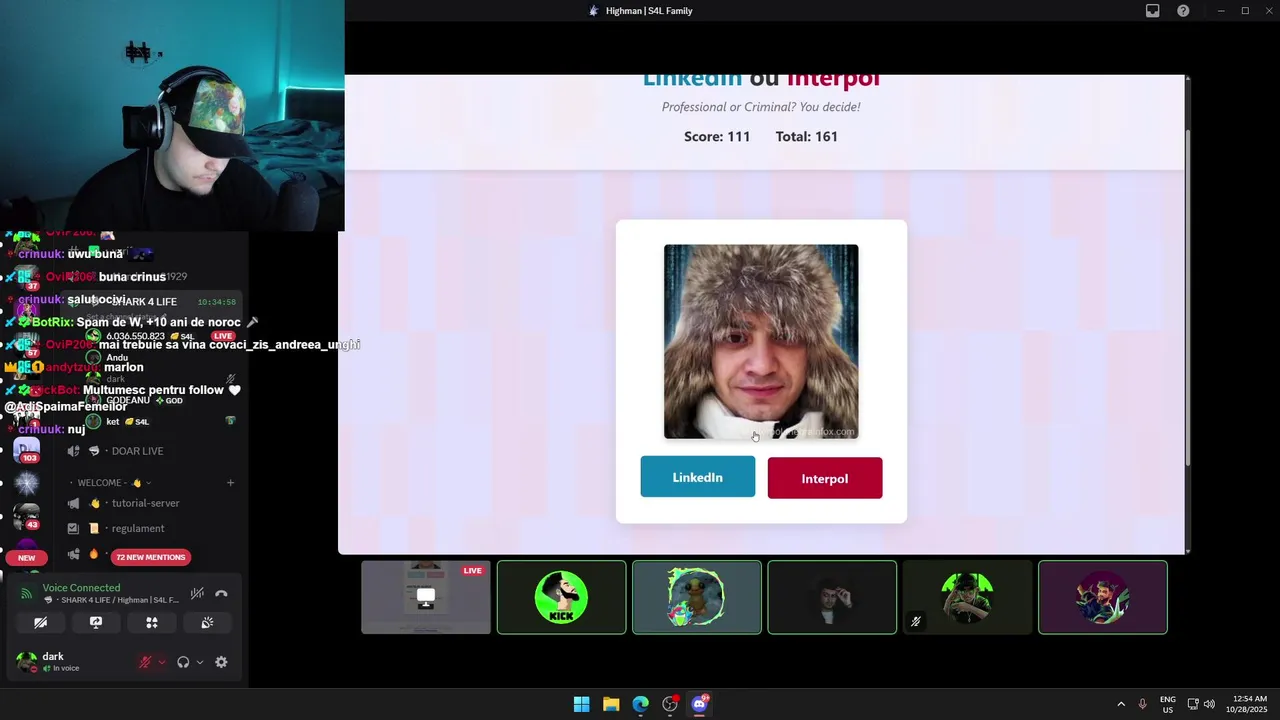Screen dimensions: 1280x720
Task: Open Discord help icon in title bar
Action: 1183,11
